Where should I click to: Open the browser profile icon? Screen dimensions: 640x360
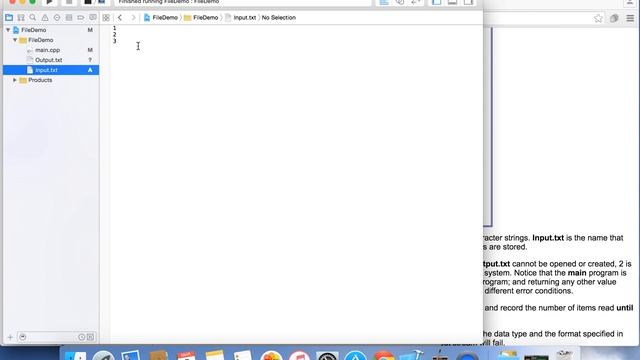coord(630,2)
